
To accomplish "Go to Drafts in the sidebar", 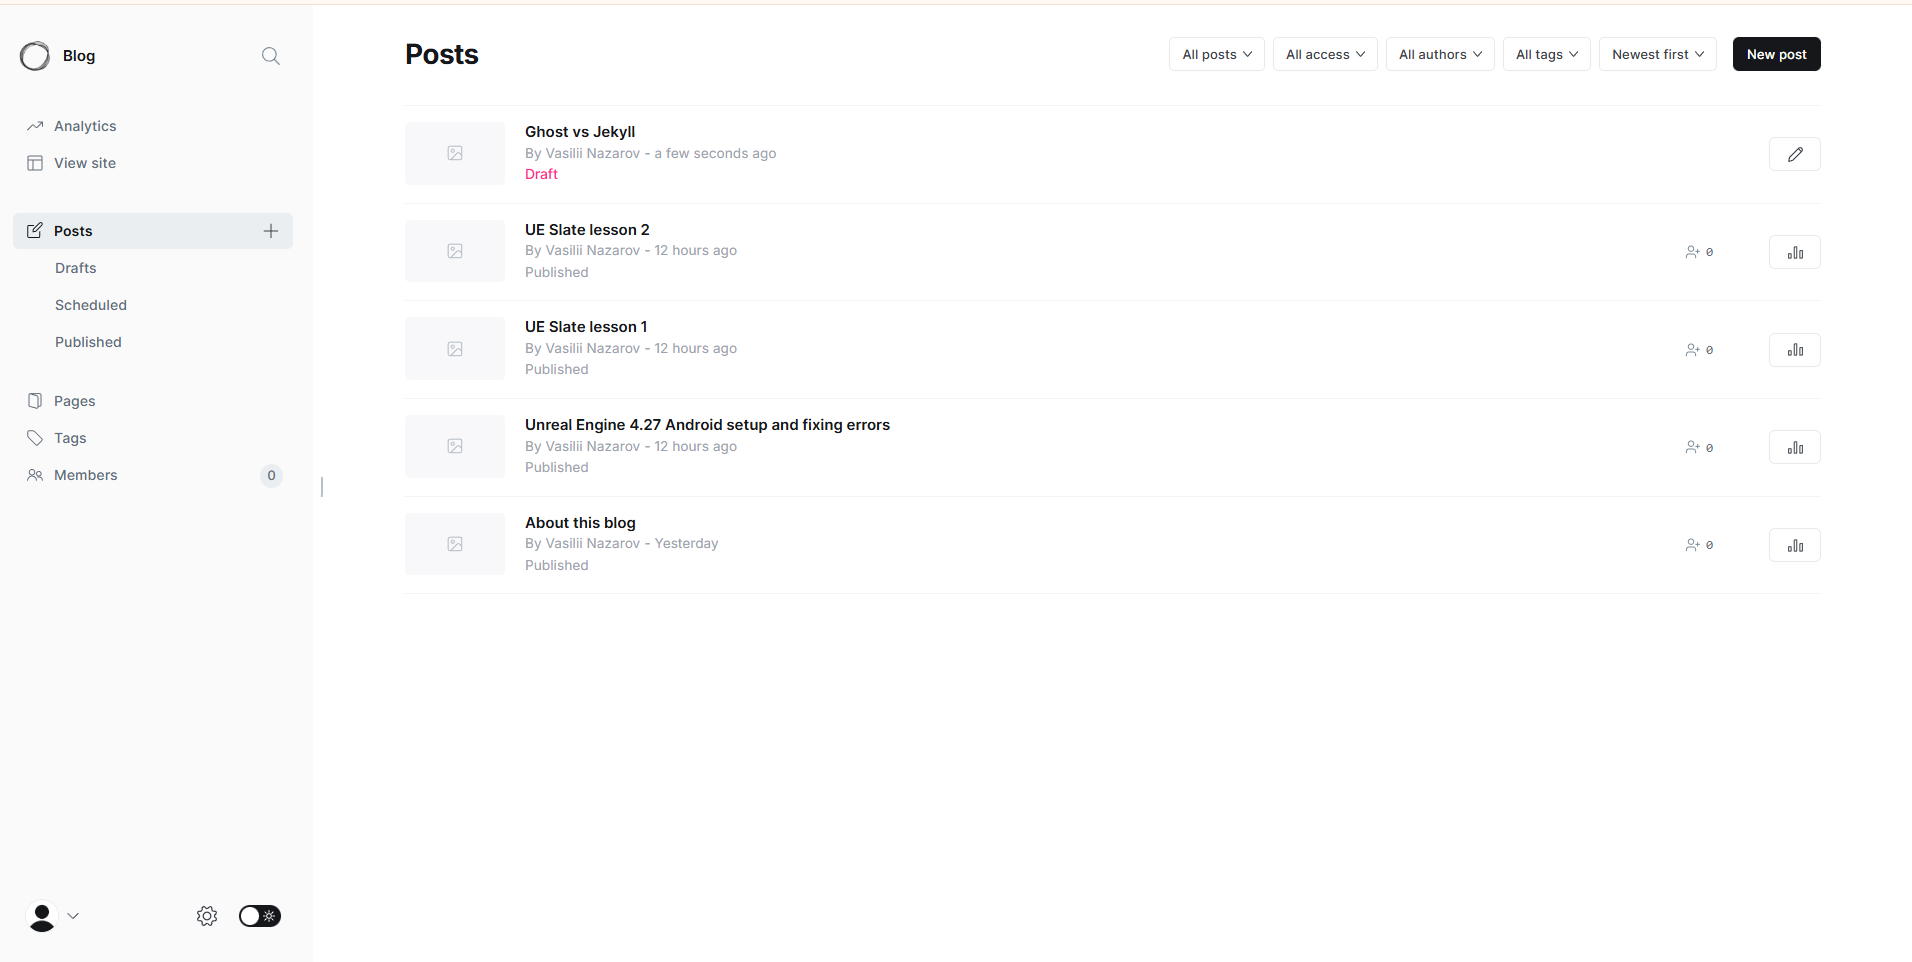I will point(76,268).
